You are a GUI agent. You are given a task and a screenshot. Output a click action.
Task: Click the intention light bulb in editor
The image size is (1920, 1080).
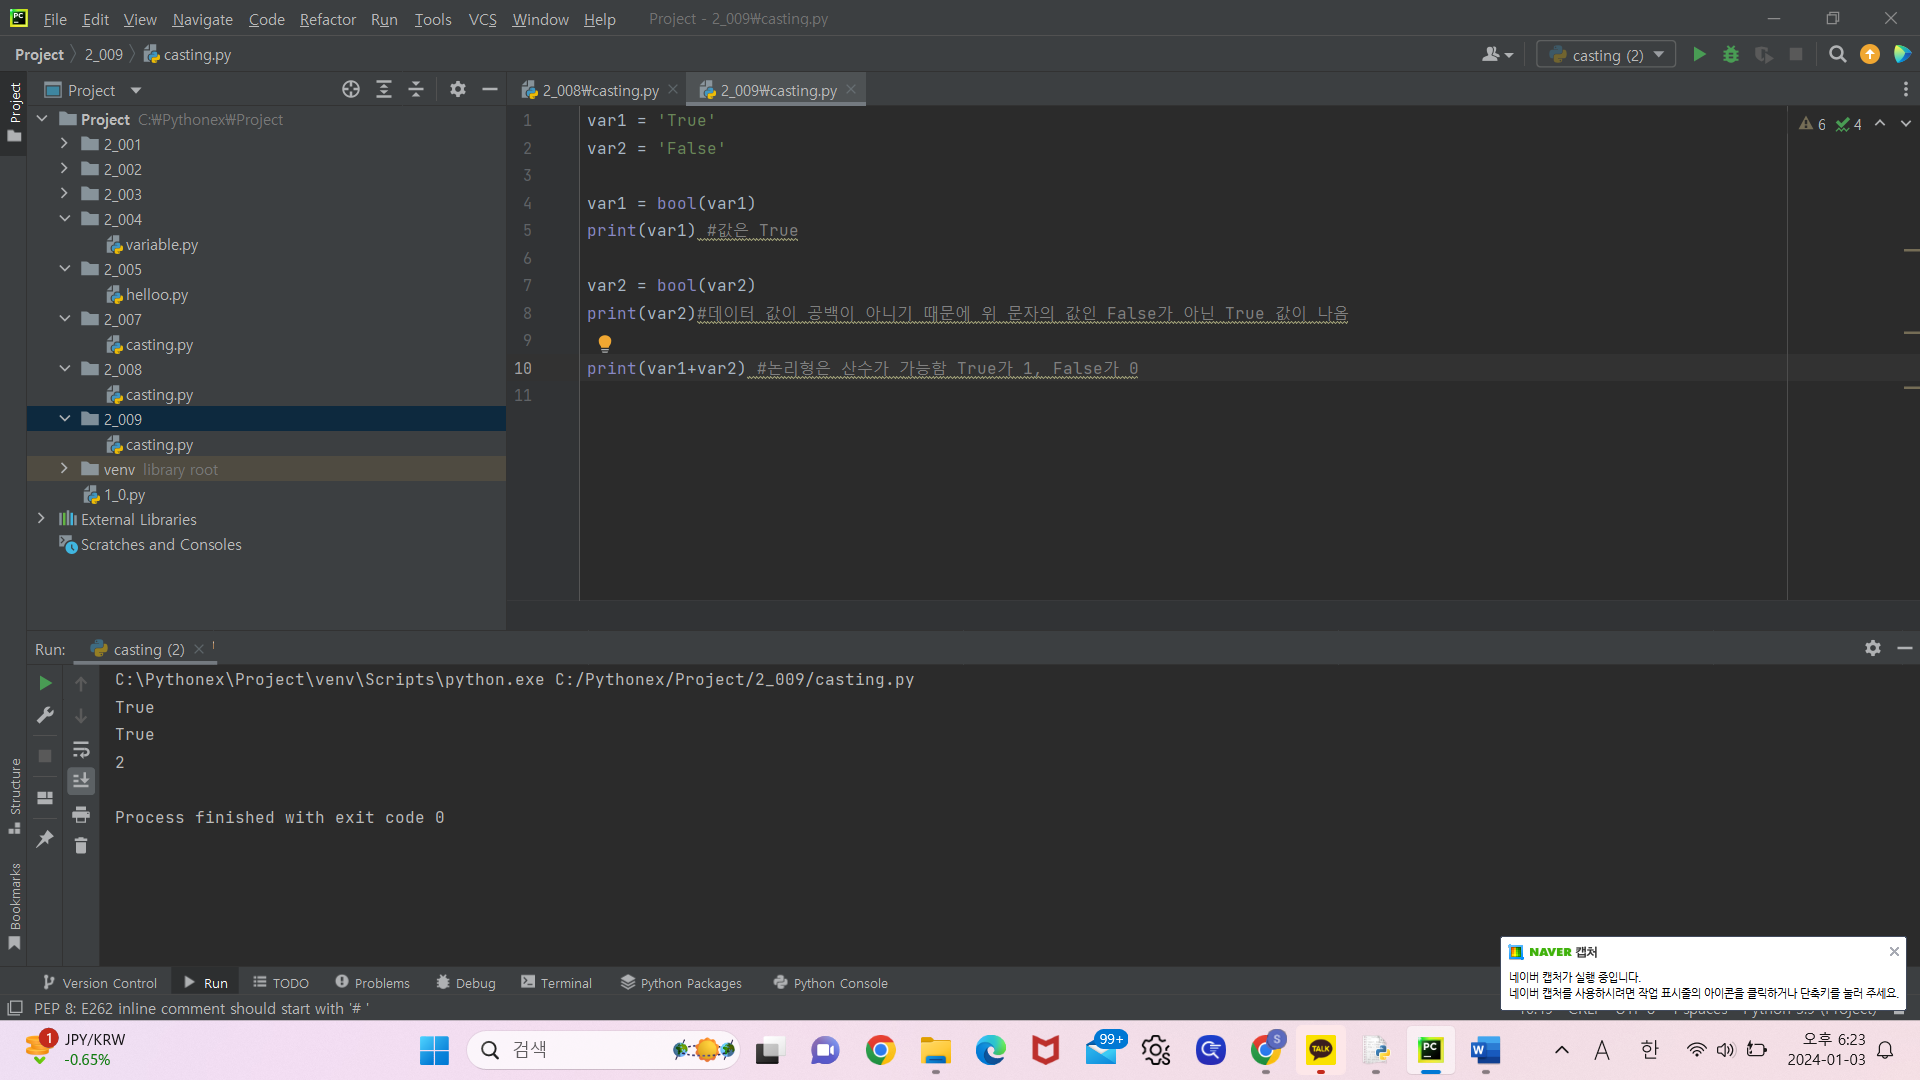tap(605, 343)
